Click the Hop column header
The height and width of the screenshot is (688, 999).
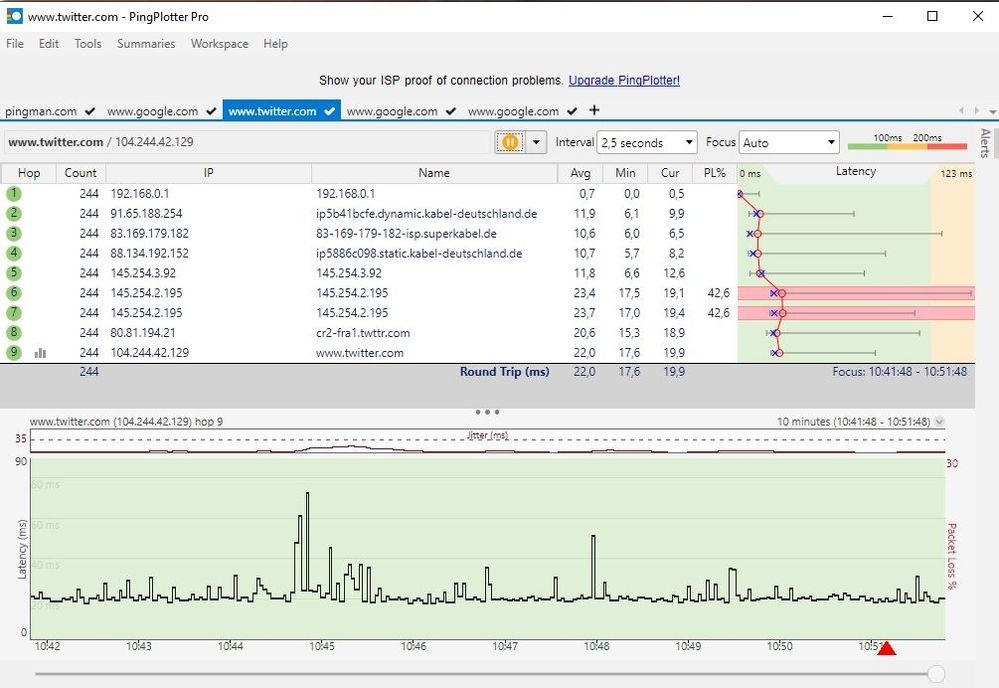[x=29, y=173]
